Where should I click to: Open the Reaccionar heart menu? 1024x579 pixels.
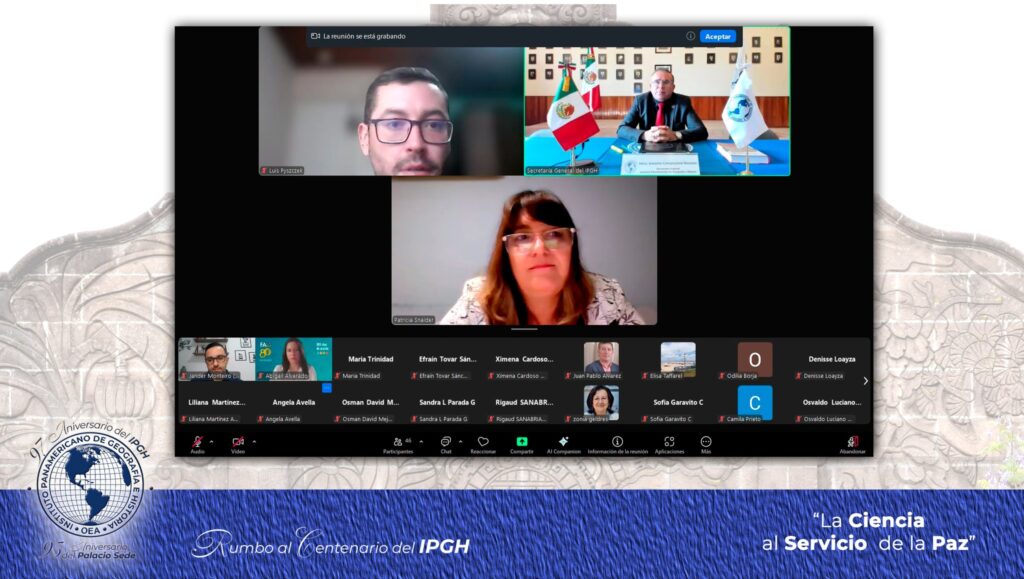coord(483,443)
